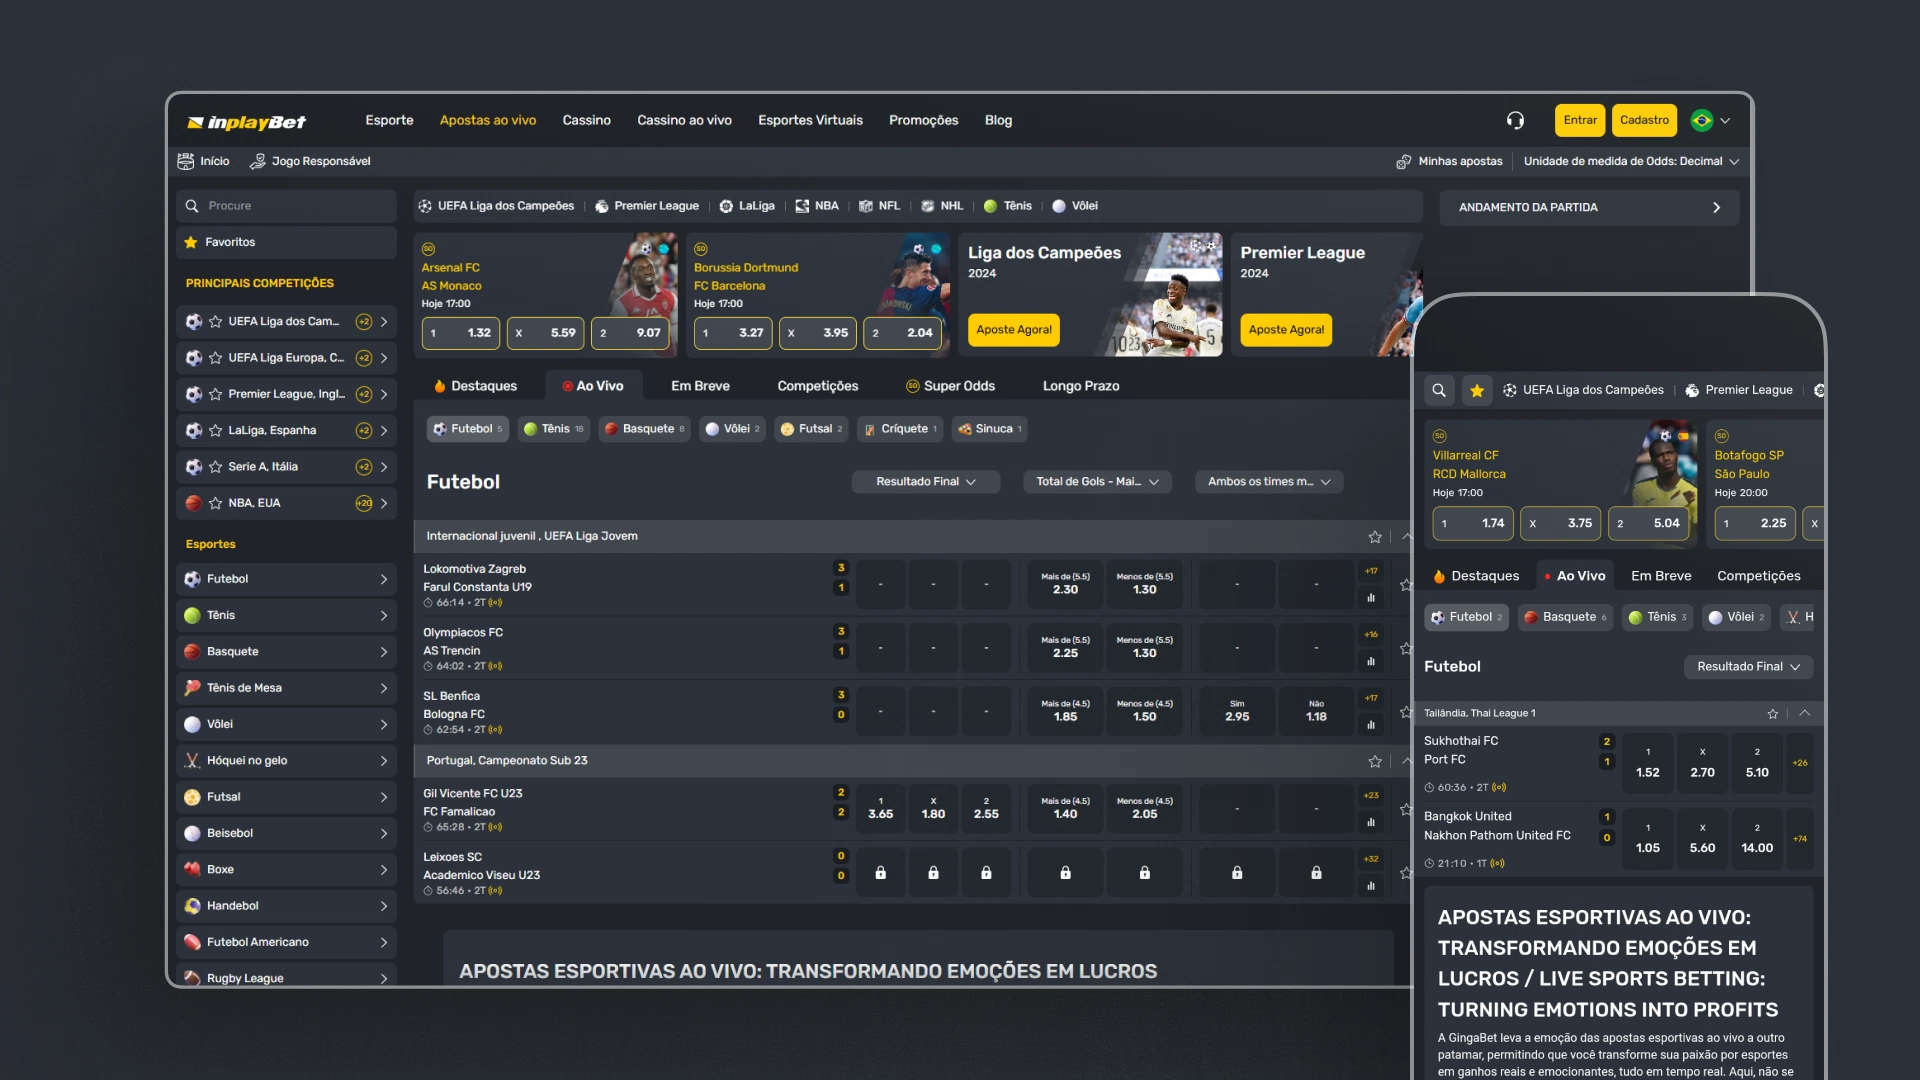This screenshot has height=1080, width=1920.
Task: Open Ambos os times marcam dropdown
Action: click(x=1269, y=482)
